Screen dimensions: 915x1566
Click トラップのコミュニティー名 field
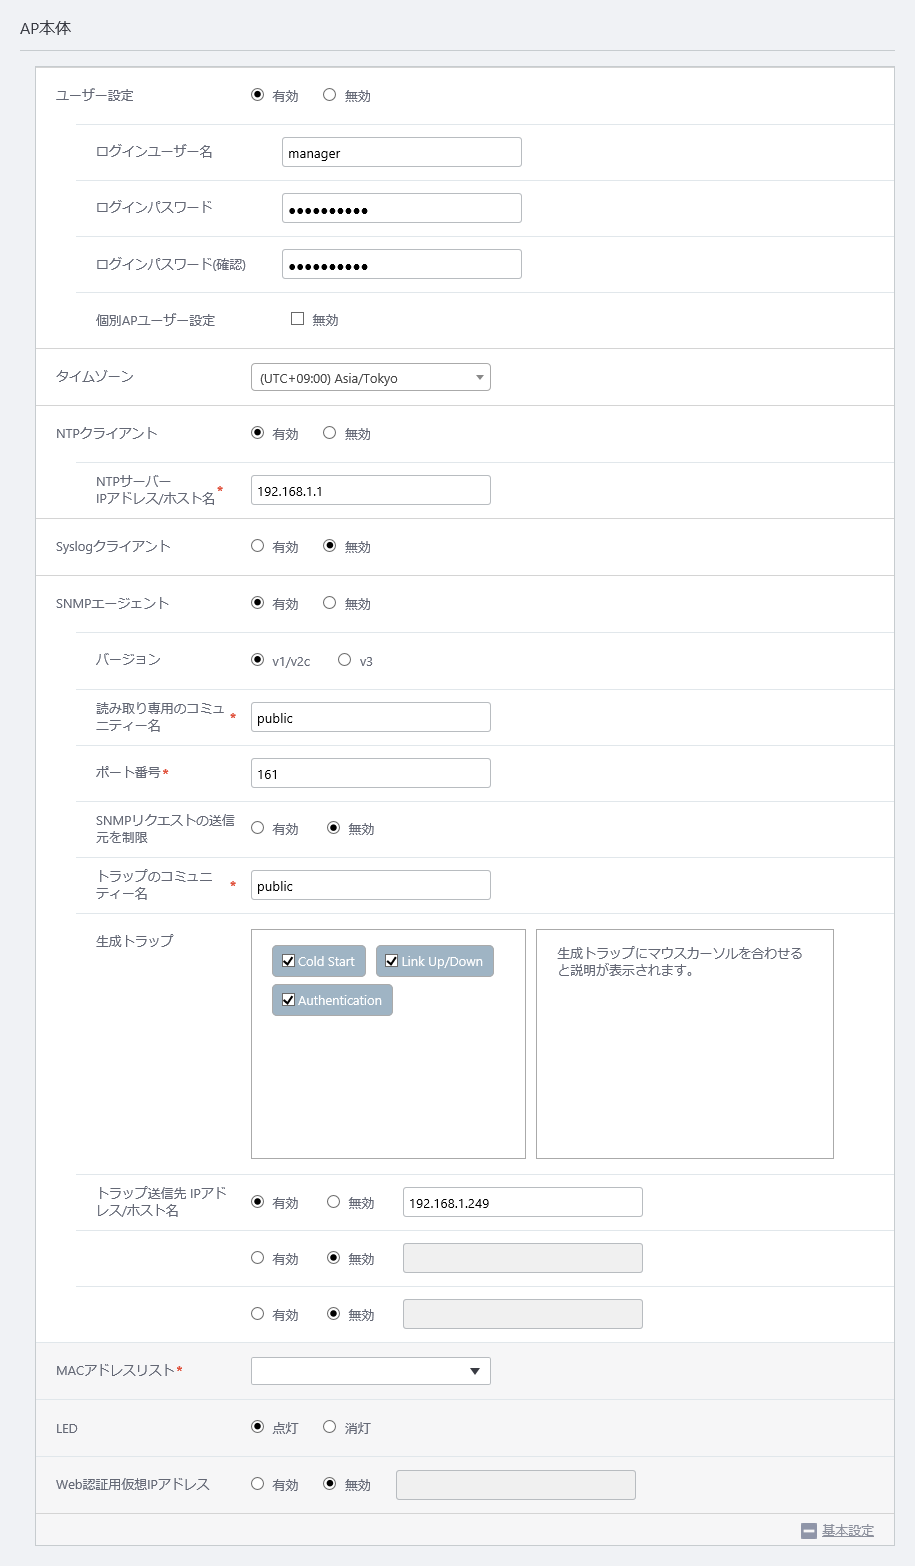click(370, 885)
